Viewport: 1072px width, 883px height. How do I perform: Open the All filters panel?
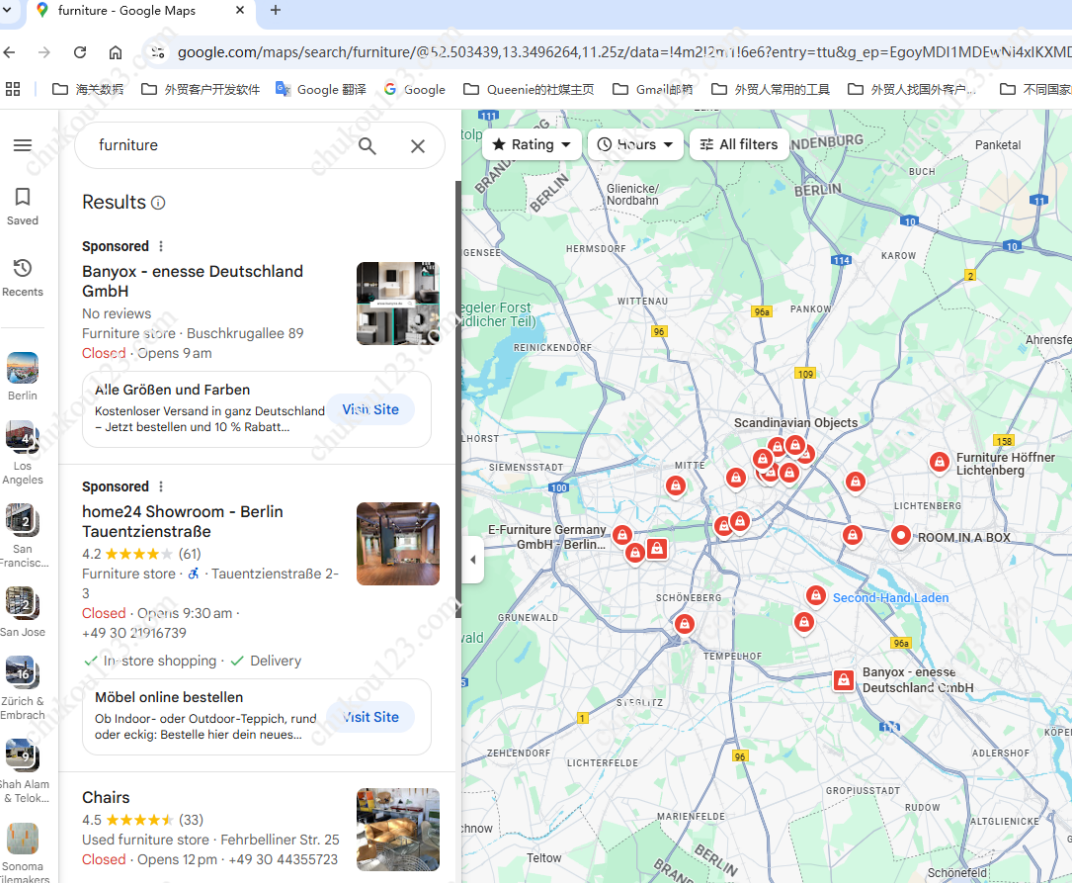point(739,144)
